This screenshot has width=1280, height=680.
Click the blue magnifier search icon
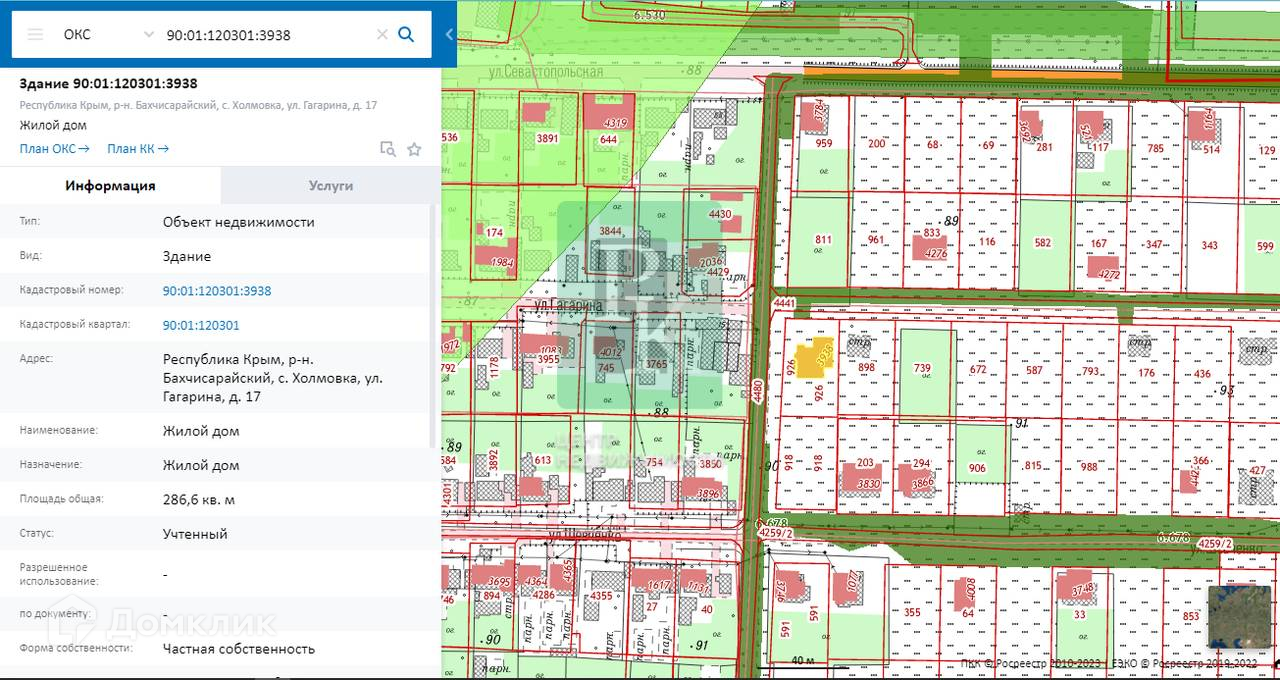406,34
